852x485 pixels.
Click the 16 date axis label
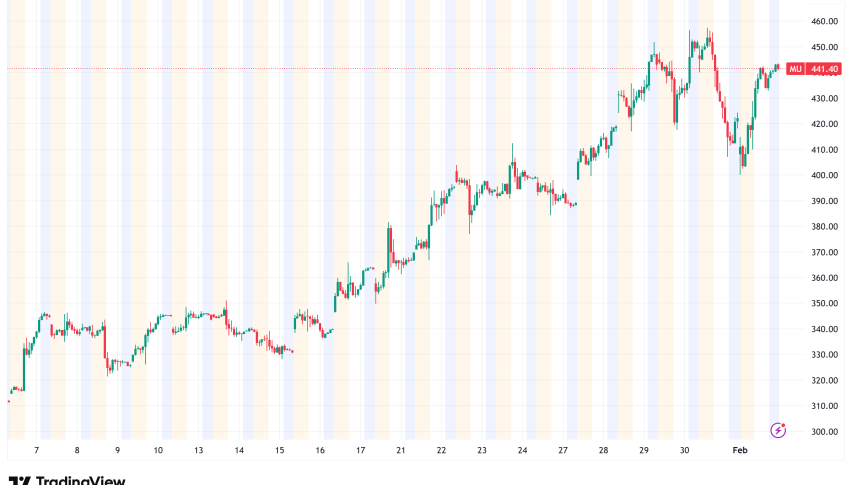pyautogui.click(x=318, y=451)
